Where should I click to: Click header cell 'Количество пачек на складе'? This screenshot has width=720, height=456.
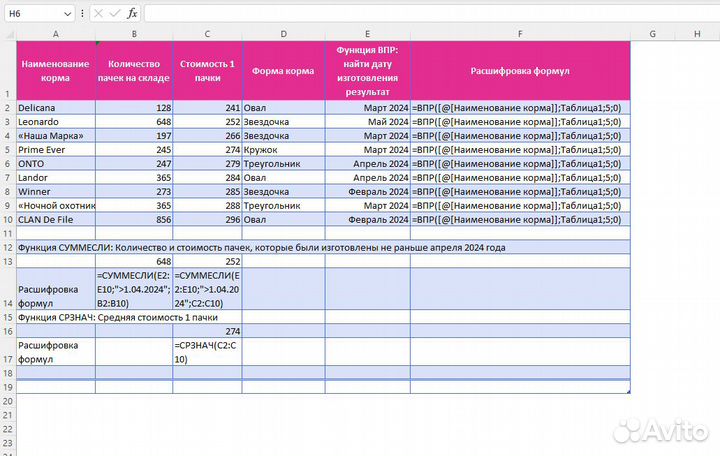coord(134,71)
